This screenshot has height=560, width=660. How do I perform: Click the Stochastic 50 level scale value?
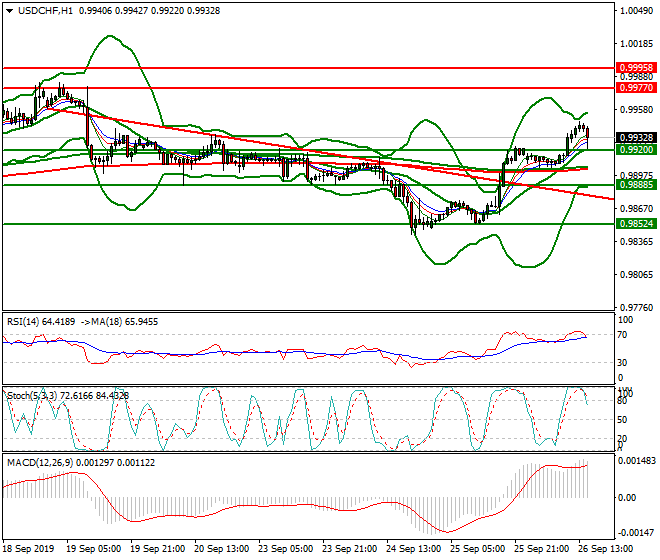622,420
